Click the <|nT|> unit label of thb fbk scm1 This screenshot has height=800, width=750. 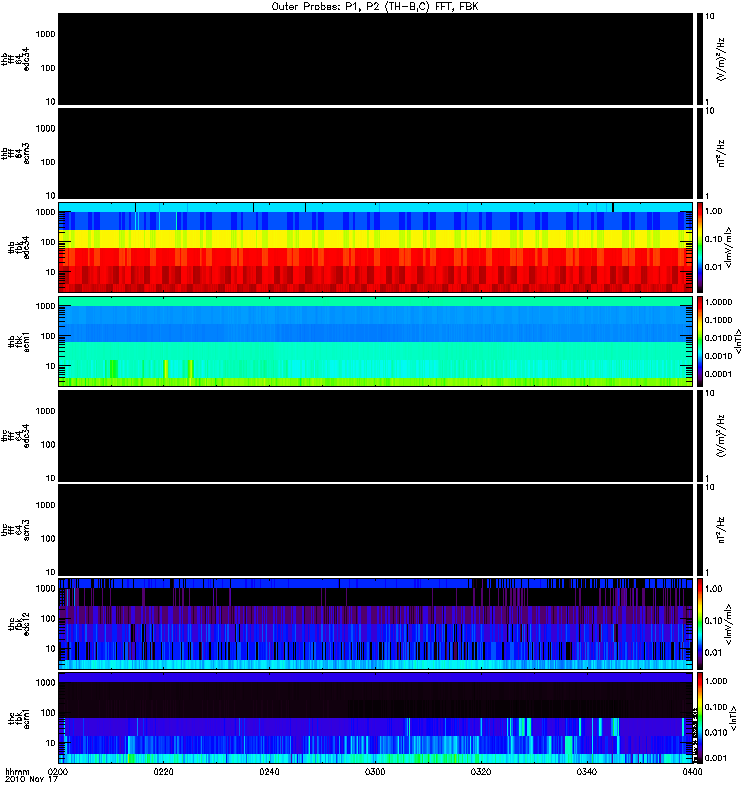pos(738,341)
